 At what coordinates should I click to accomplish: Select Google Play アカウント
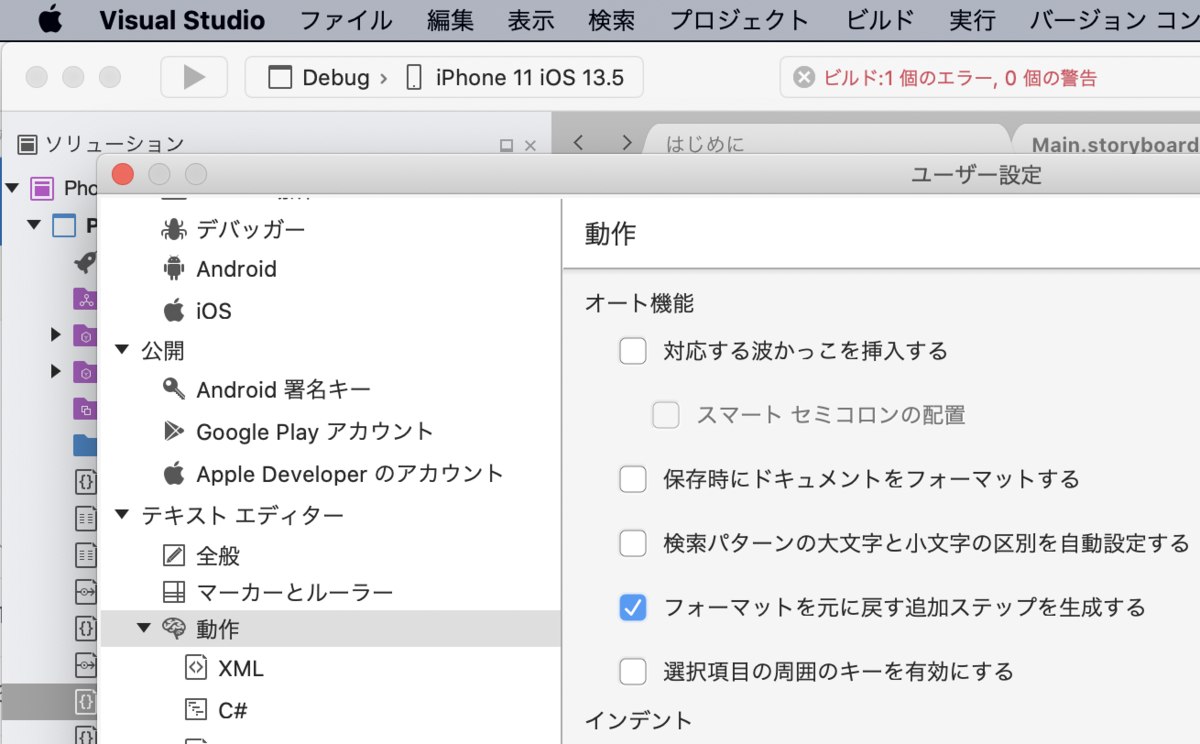click(x=315, y=432)
